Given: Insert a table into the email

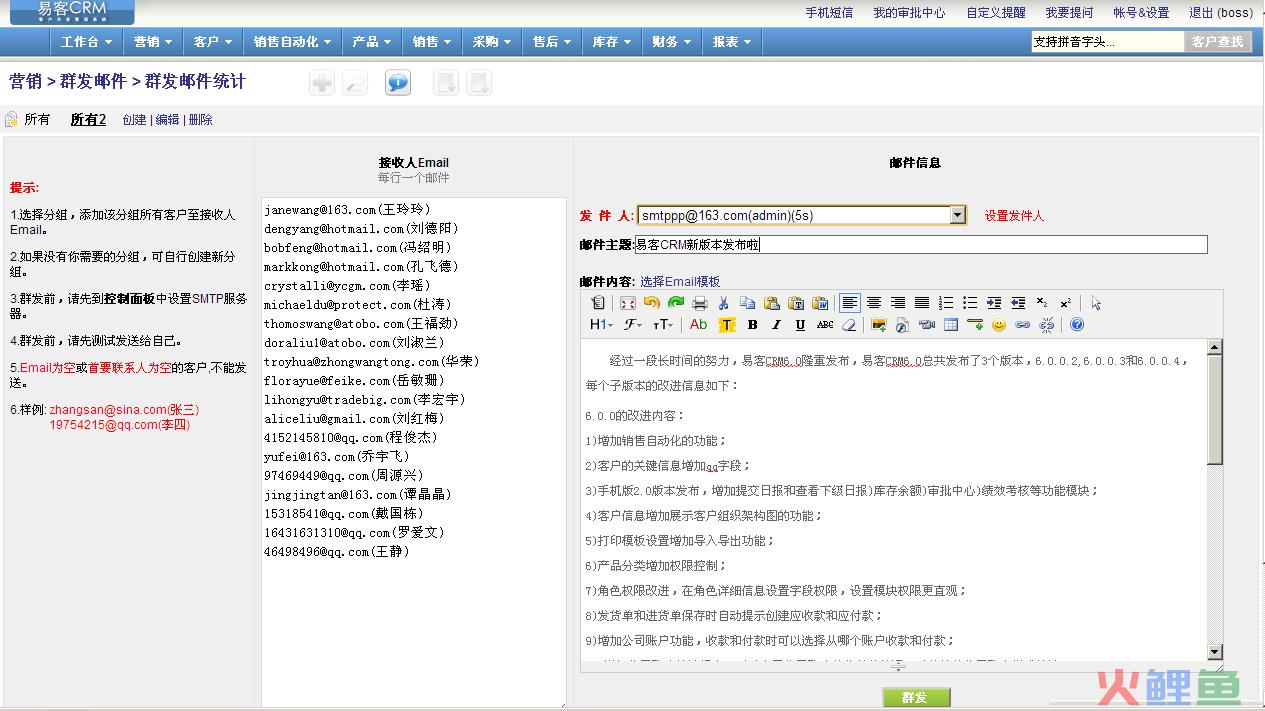Looking at the screenshot, I should (x=951, y=325).
